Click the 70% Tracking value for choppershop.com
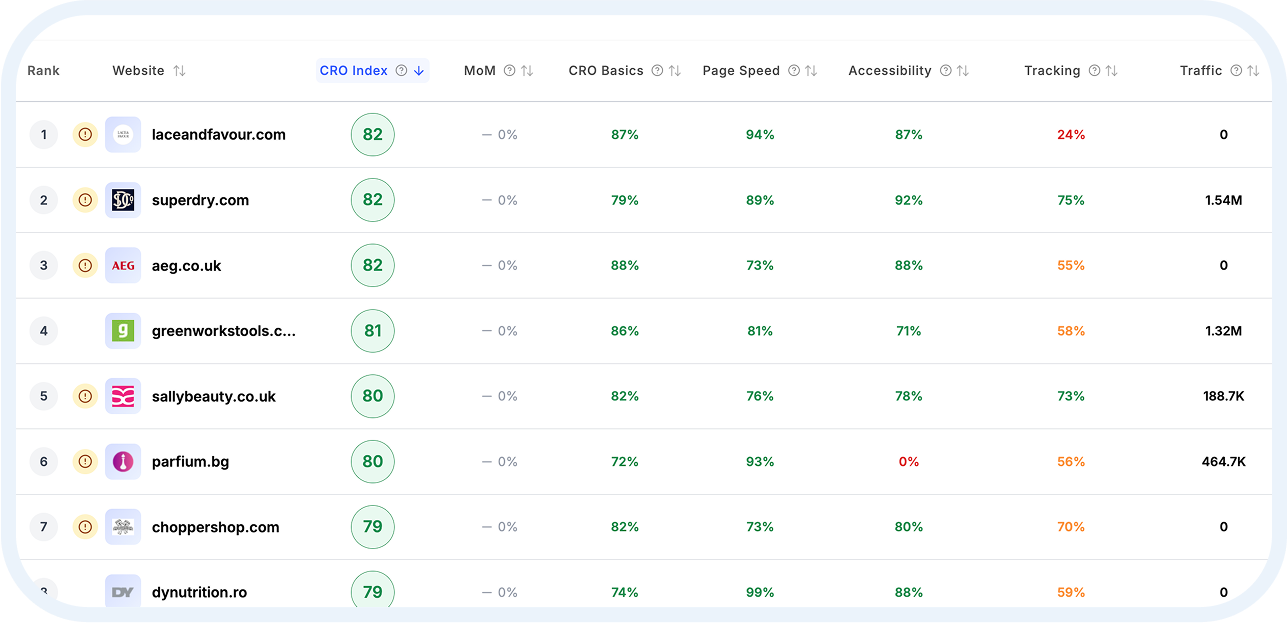1287x623 pixels. pyautogui.click(x=1071, y=526)
